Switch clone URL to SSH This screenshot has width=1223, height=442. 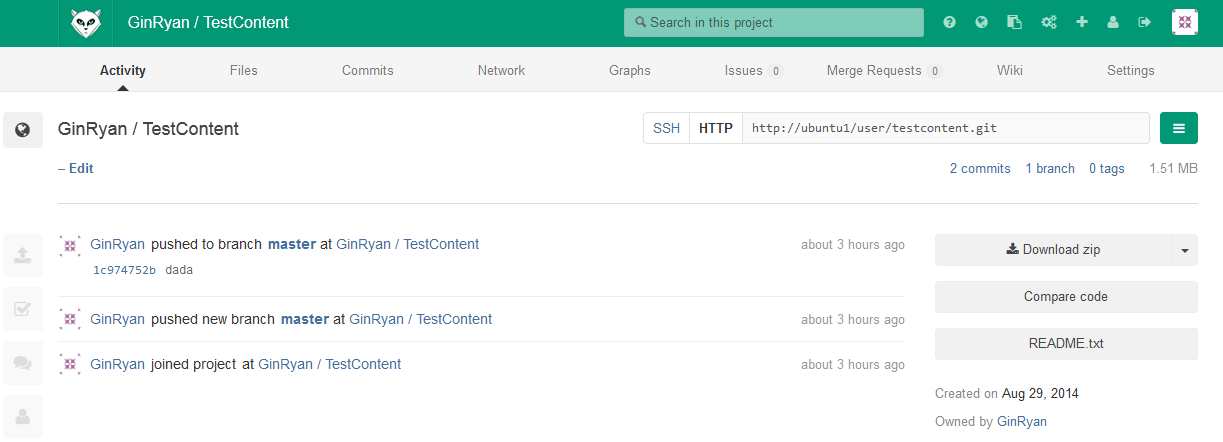coord(666,128)
